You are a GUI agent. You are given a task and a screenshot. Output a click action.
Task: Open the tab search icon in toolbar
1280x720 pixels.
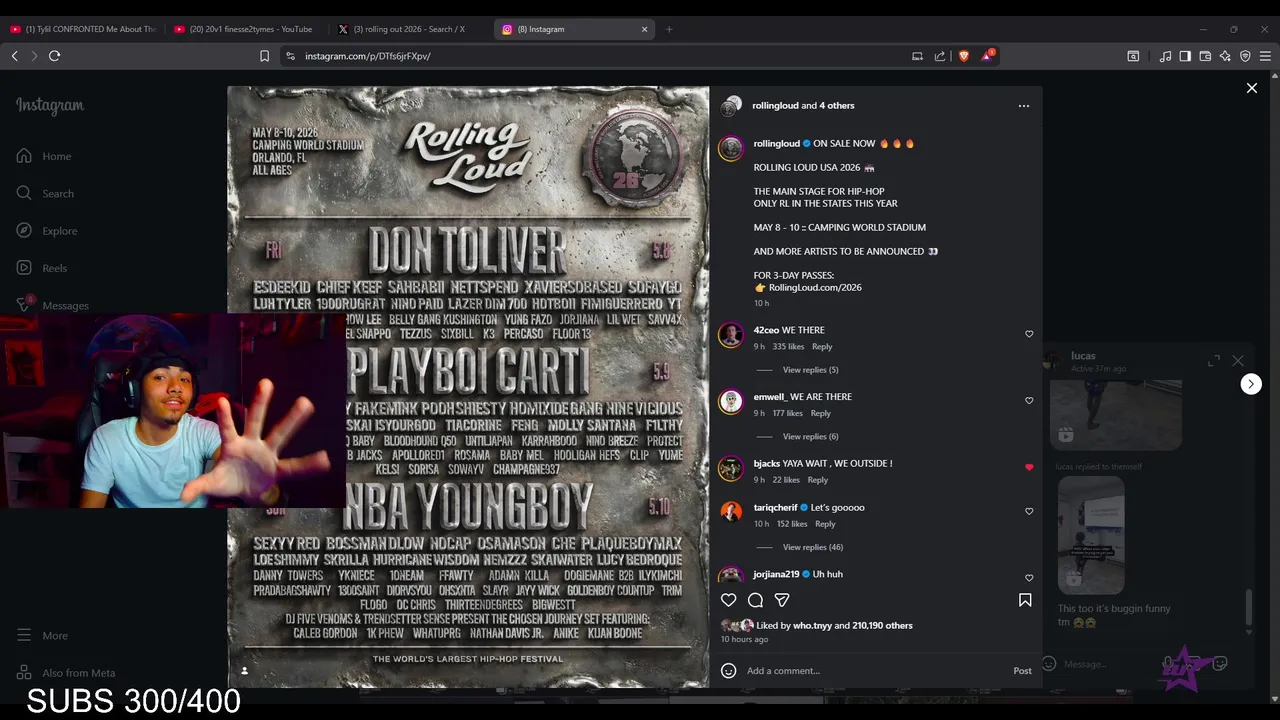click(1133, 56)
